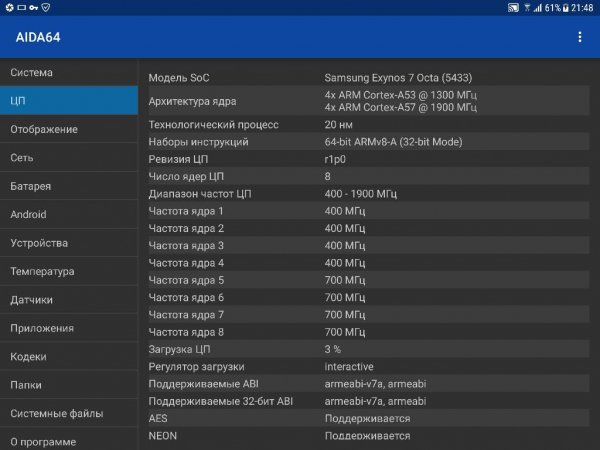
Task: Select the Наборы инструкций row
Action: click(x=369, y=142)
